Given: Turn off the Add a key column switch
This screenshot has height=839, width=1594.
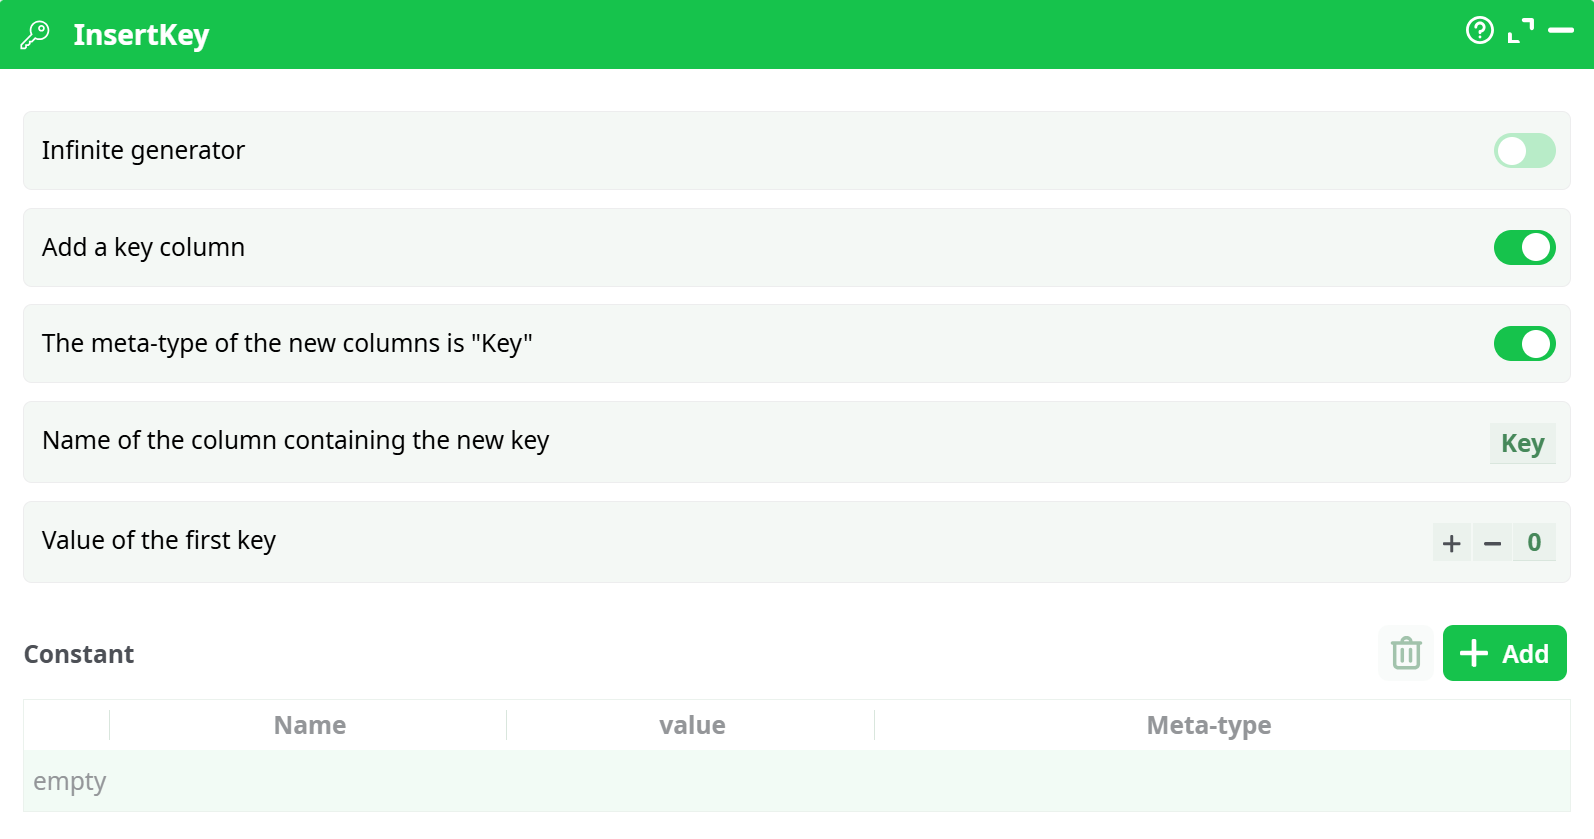Looking at the screenshot, I should (x=1524, y=248).
